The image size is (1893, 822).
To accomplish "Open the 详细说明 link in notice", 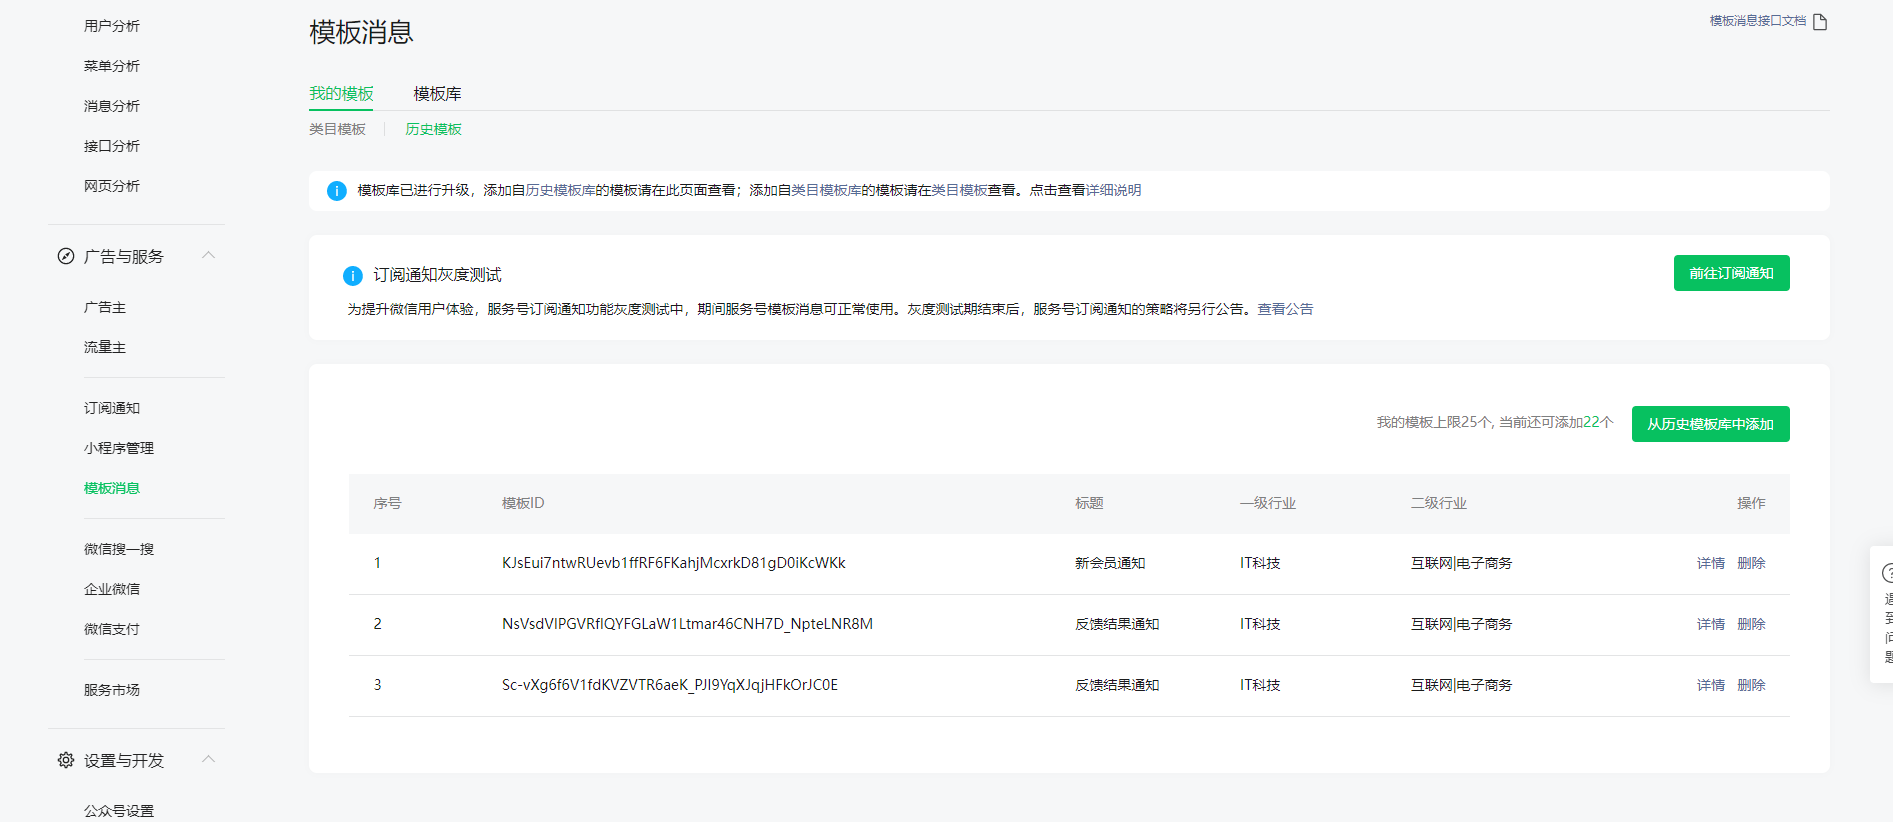I will 1113,190.
